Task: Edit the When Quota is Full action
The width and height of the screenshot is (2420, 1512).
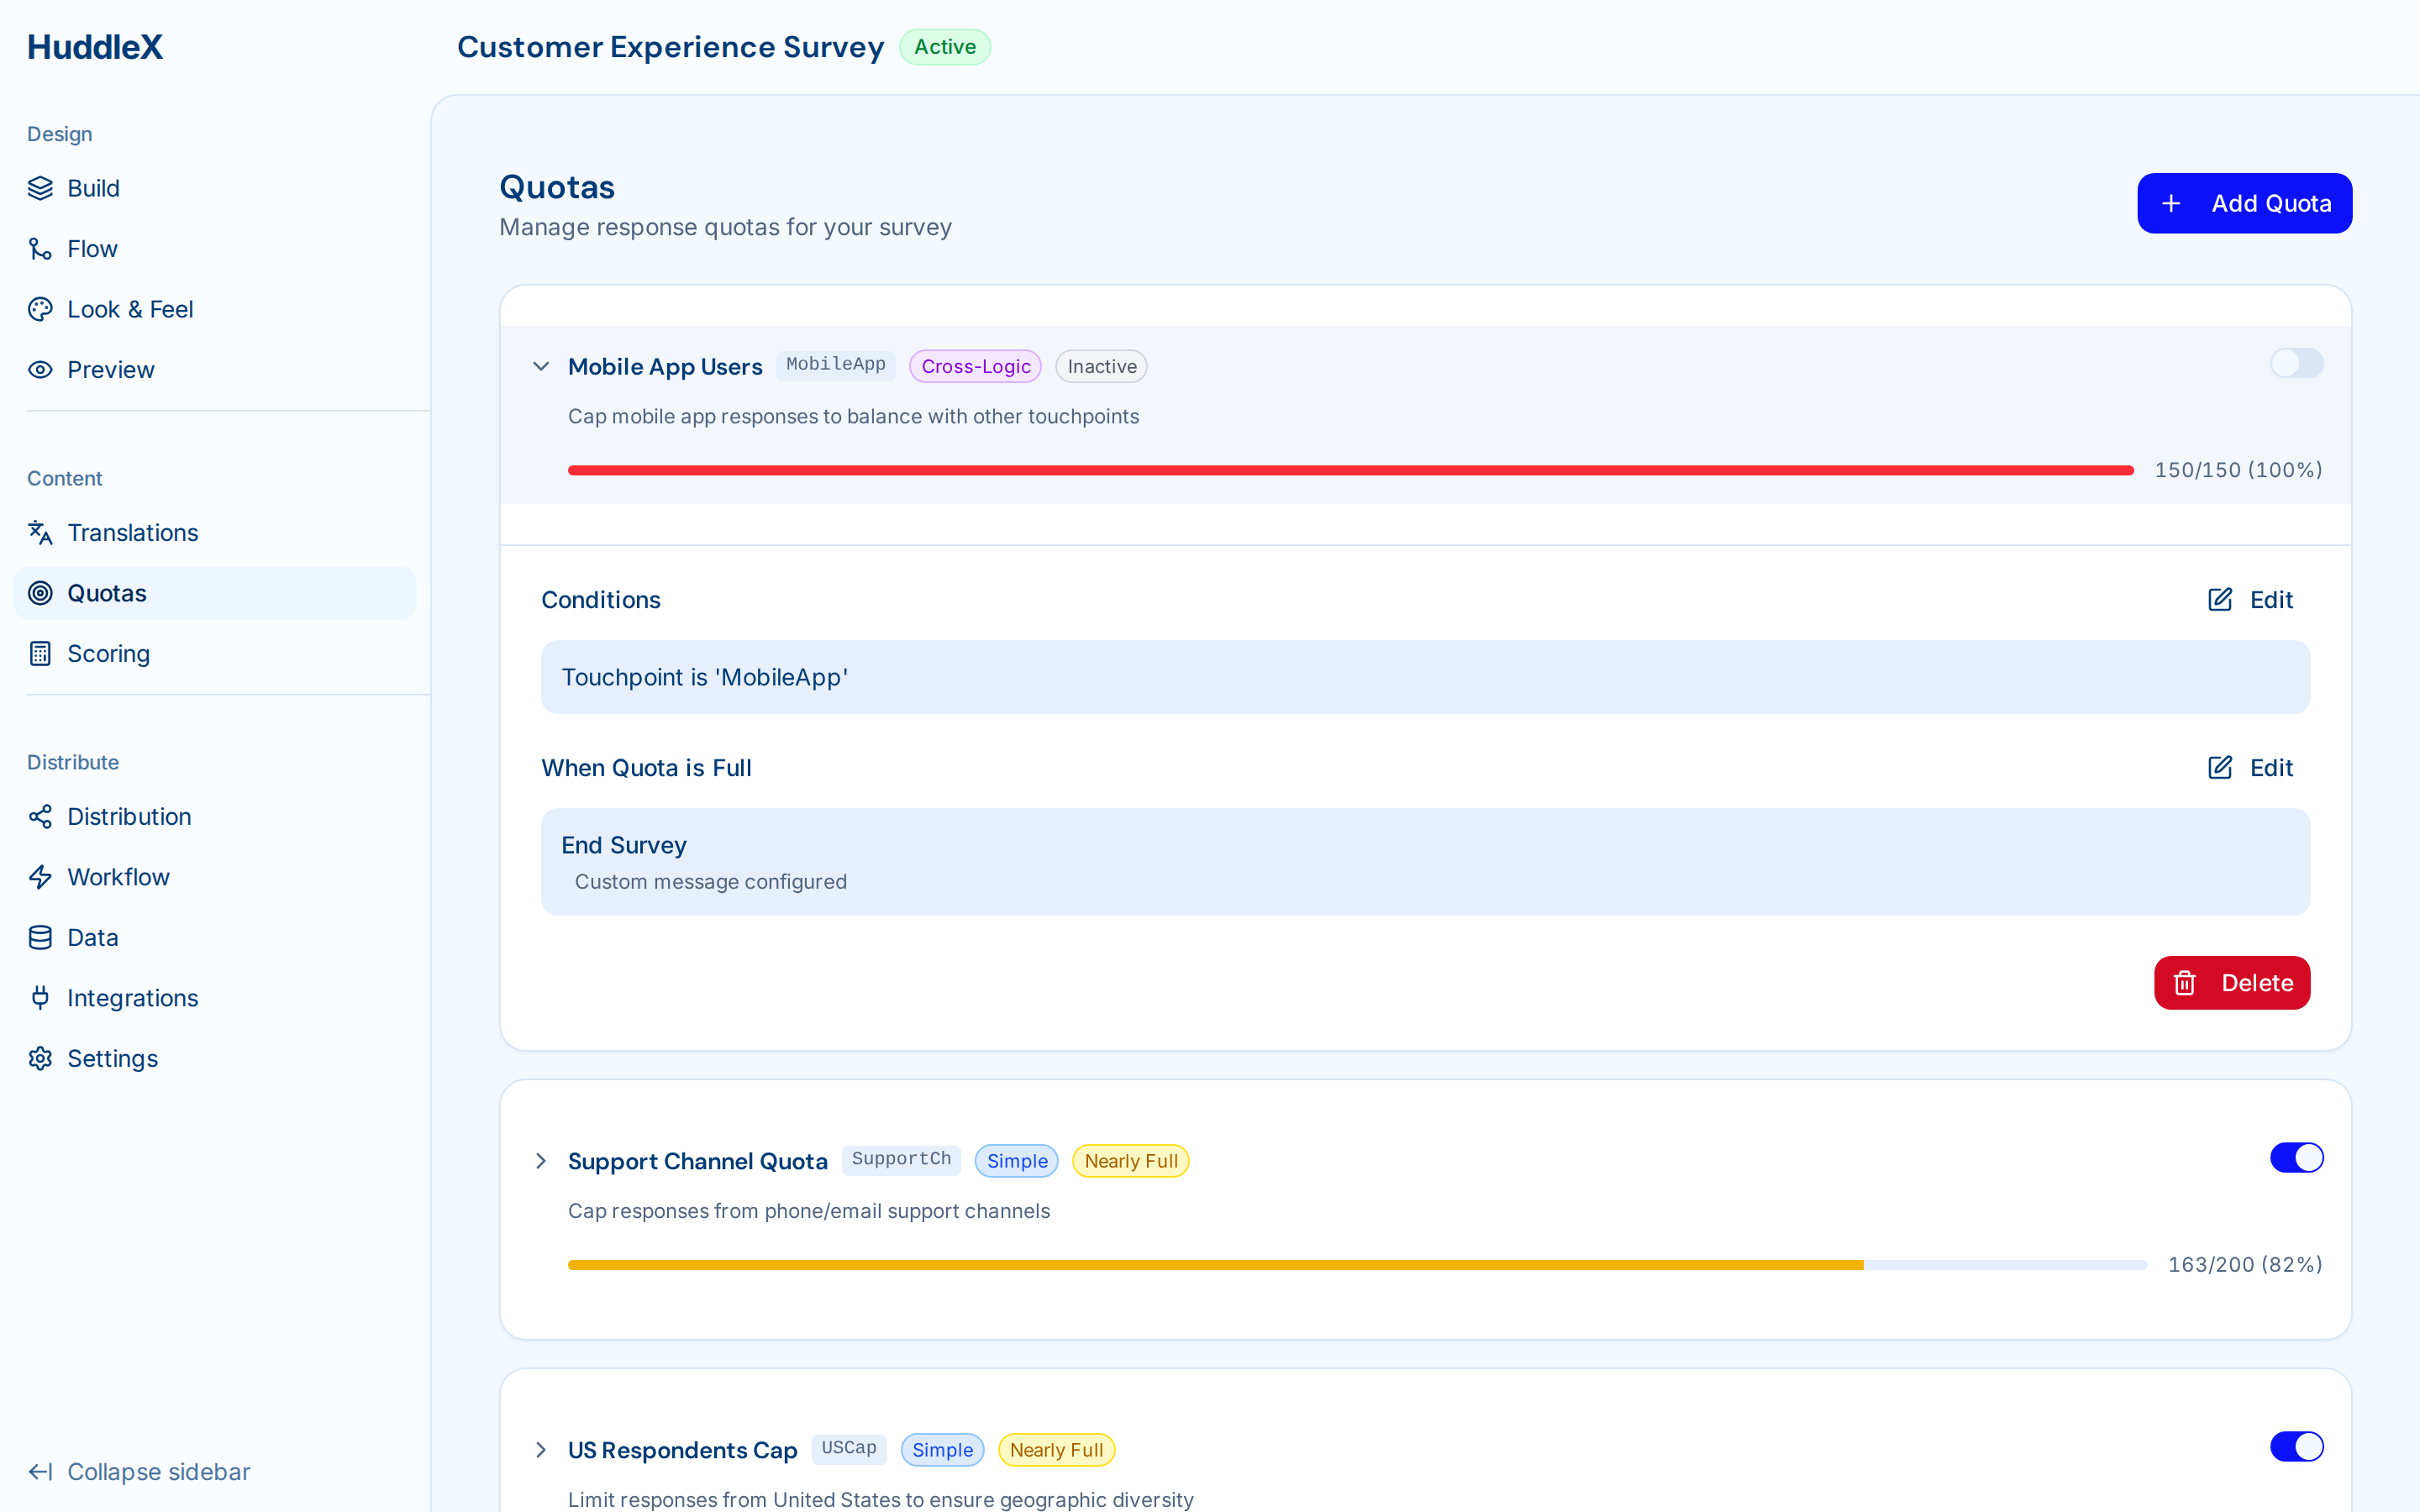Action: [2250, 768]
